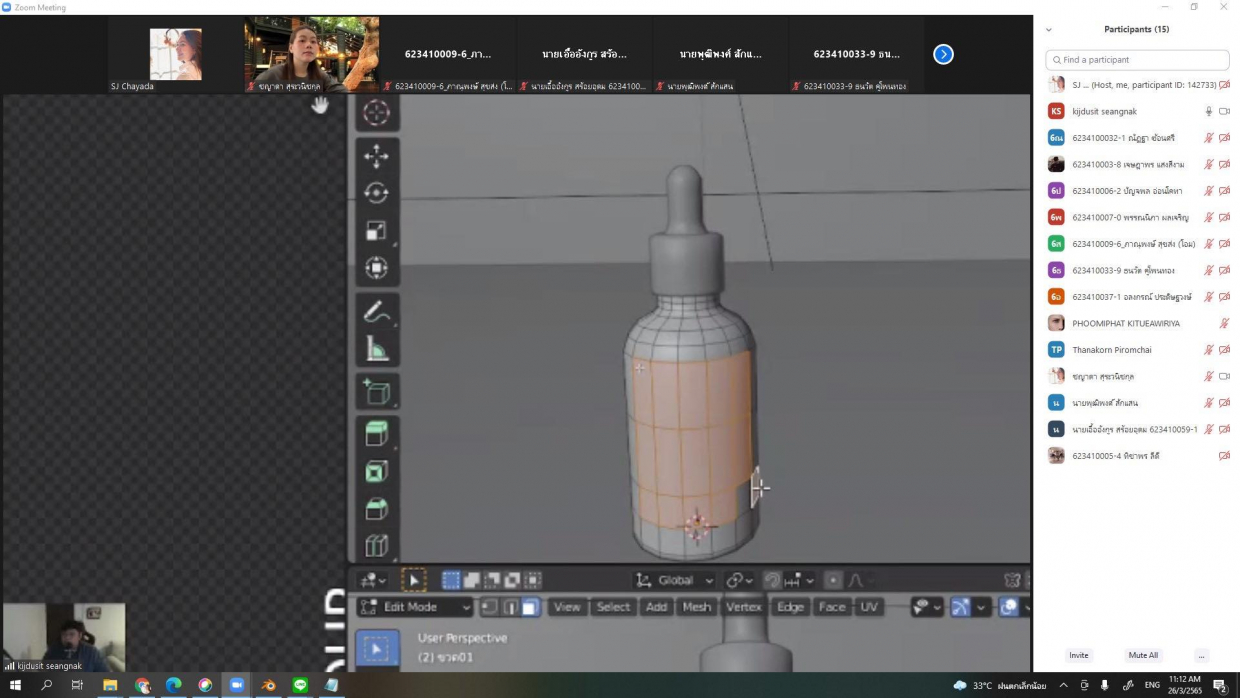The image size is (1240, 698).
Task: Collapse the Participants panel chevron
Action: tap(1048, 30)
